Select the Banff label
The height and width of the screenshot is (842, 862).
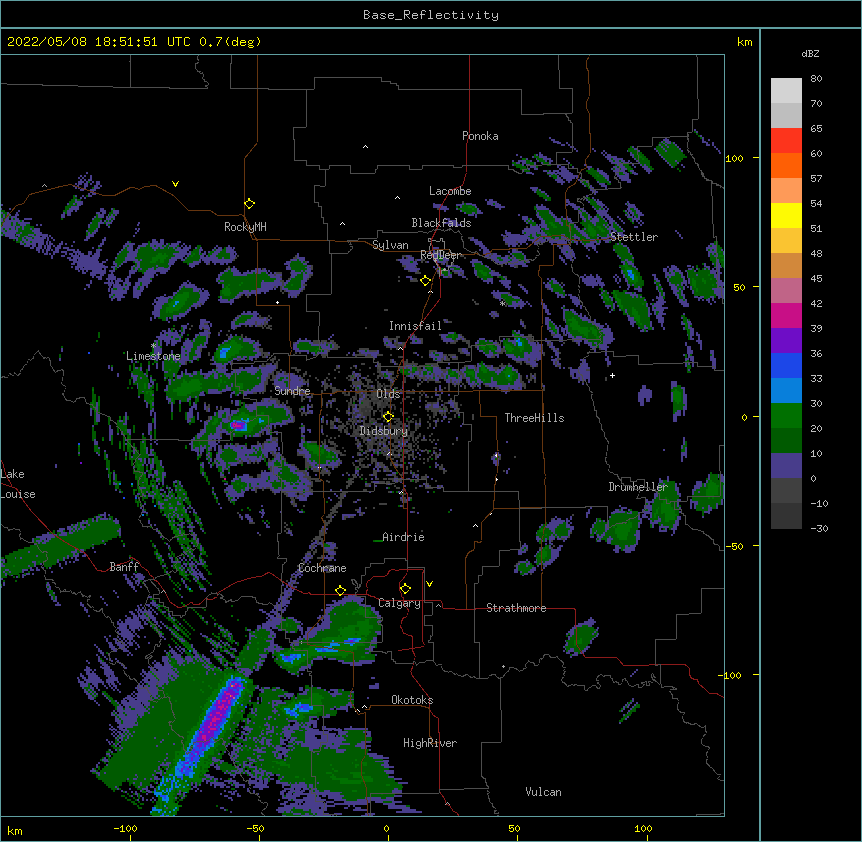(x=124, y=567)
